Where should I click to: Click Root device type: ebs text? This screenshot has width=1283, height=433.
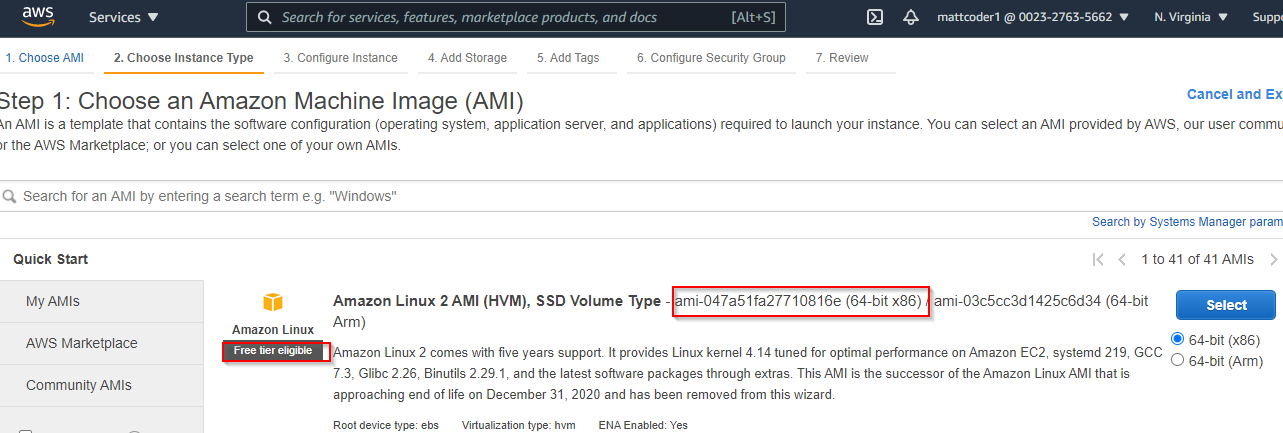386,425
